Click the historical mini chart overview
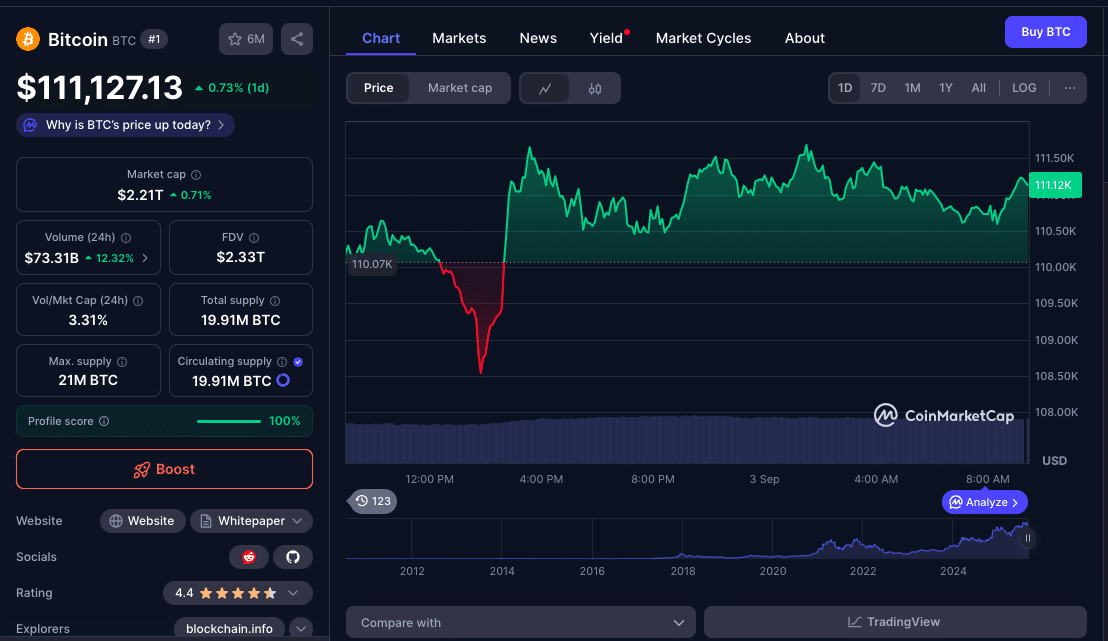The width and height of the screenshot is (1108, 641). (x=687, y=539)
